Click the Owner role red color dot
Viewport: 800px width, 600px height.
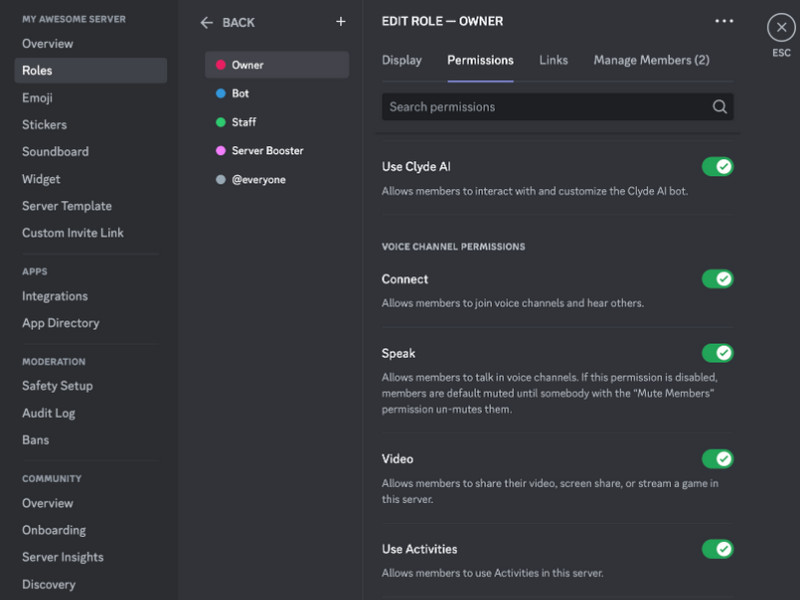click(x=221, y=65)
